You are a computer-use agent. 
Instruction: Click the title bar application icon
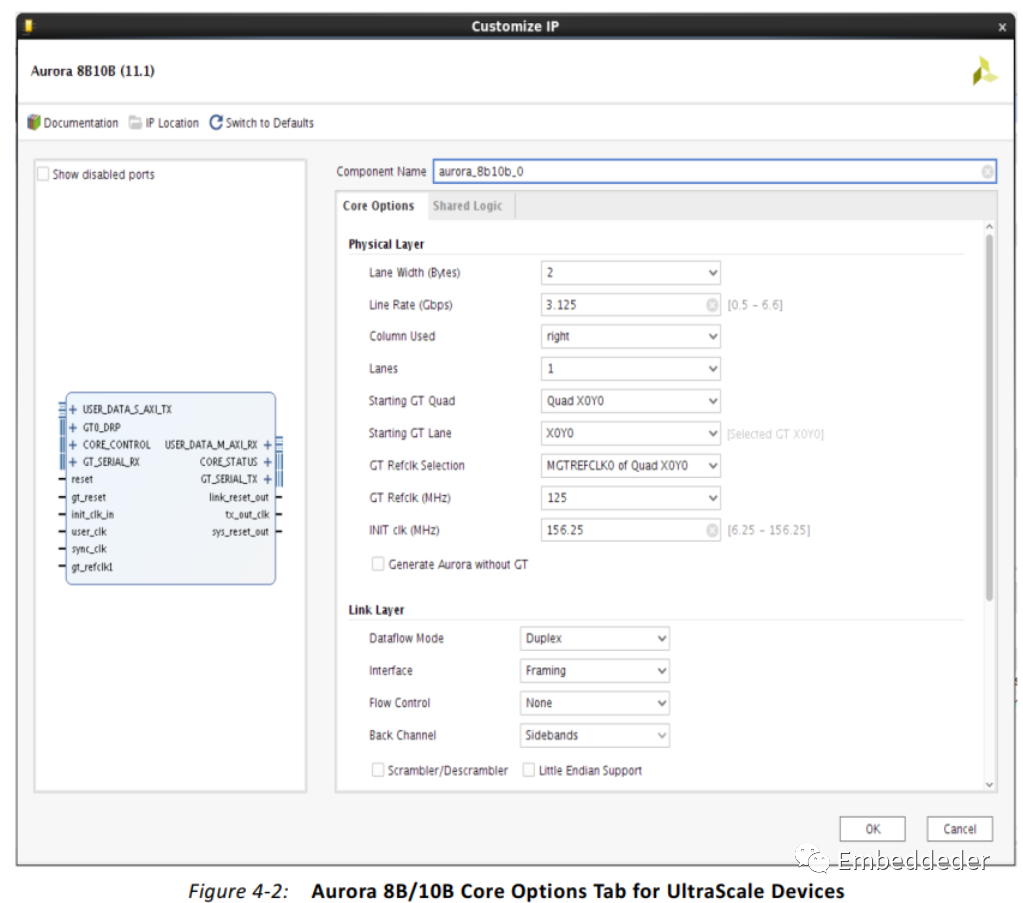pyautogui.click(x=28, y=25)
